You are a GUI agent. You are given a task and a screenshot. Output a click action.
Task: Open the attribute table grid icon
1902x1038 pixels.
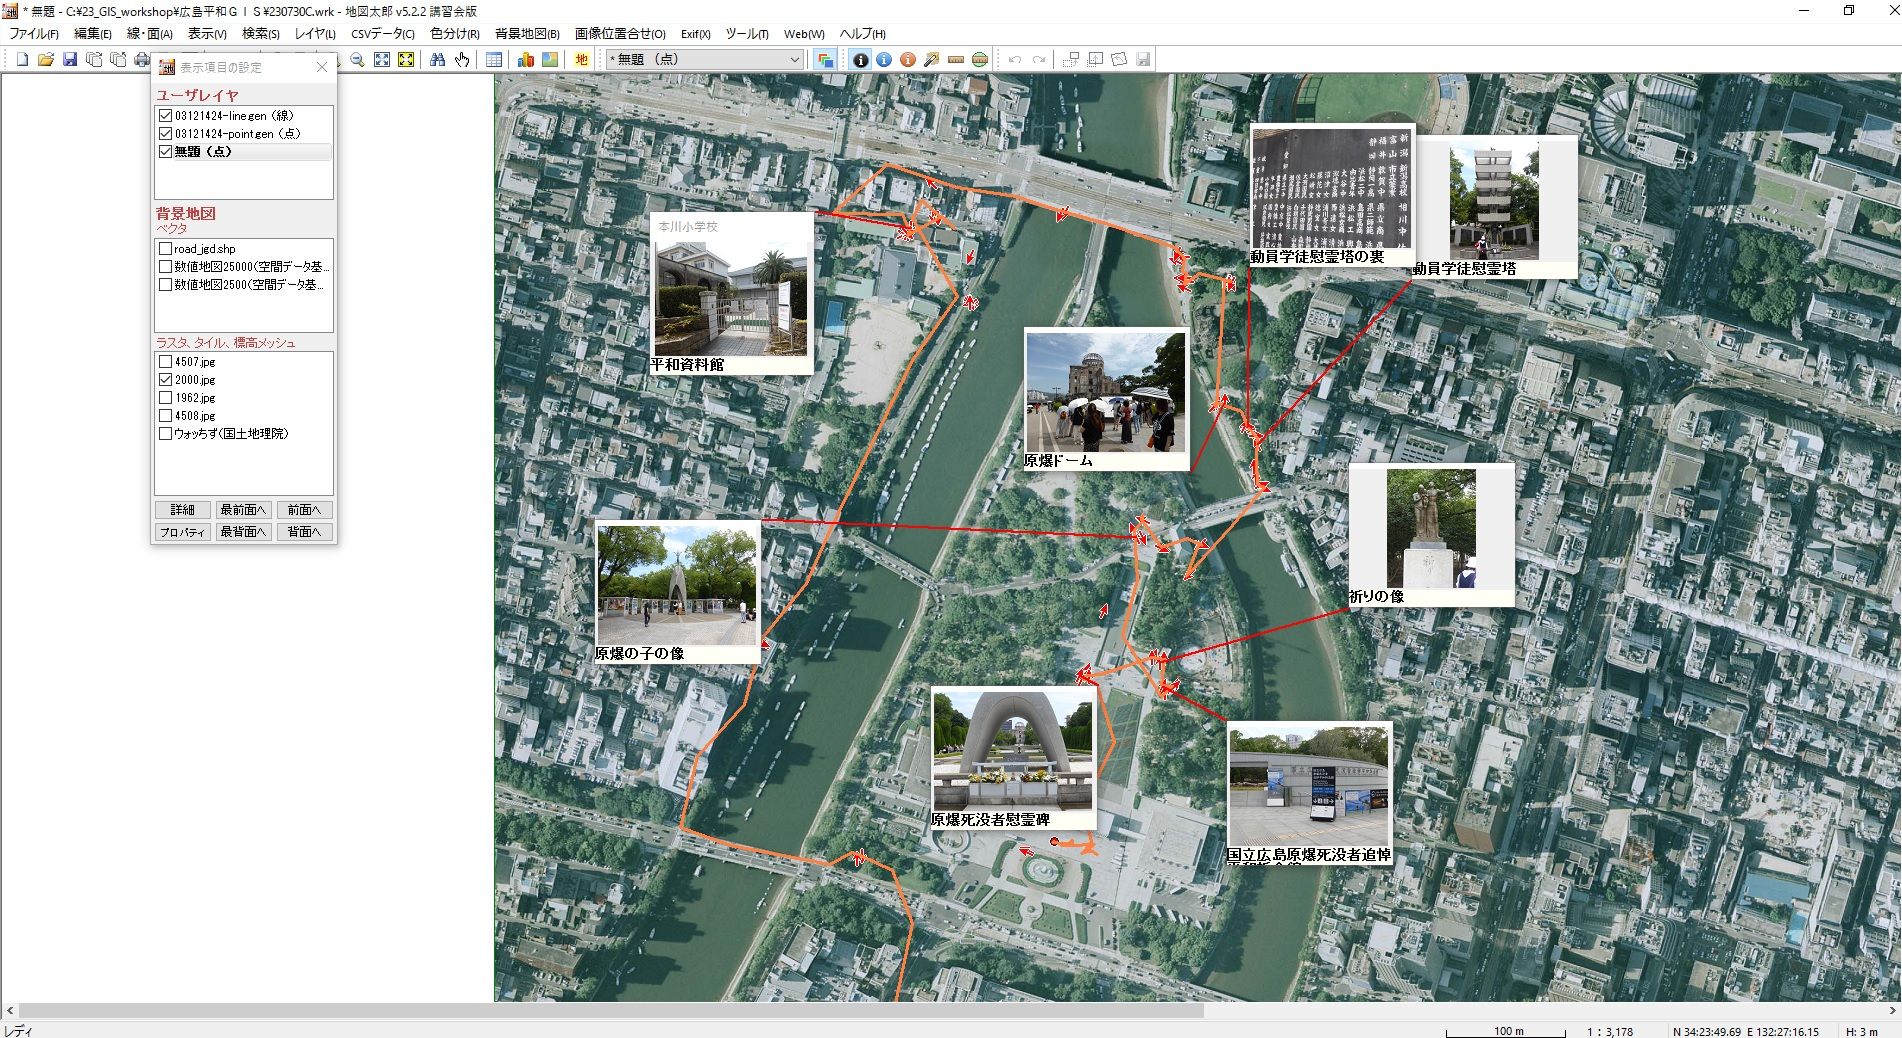coord(494,60)
